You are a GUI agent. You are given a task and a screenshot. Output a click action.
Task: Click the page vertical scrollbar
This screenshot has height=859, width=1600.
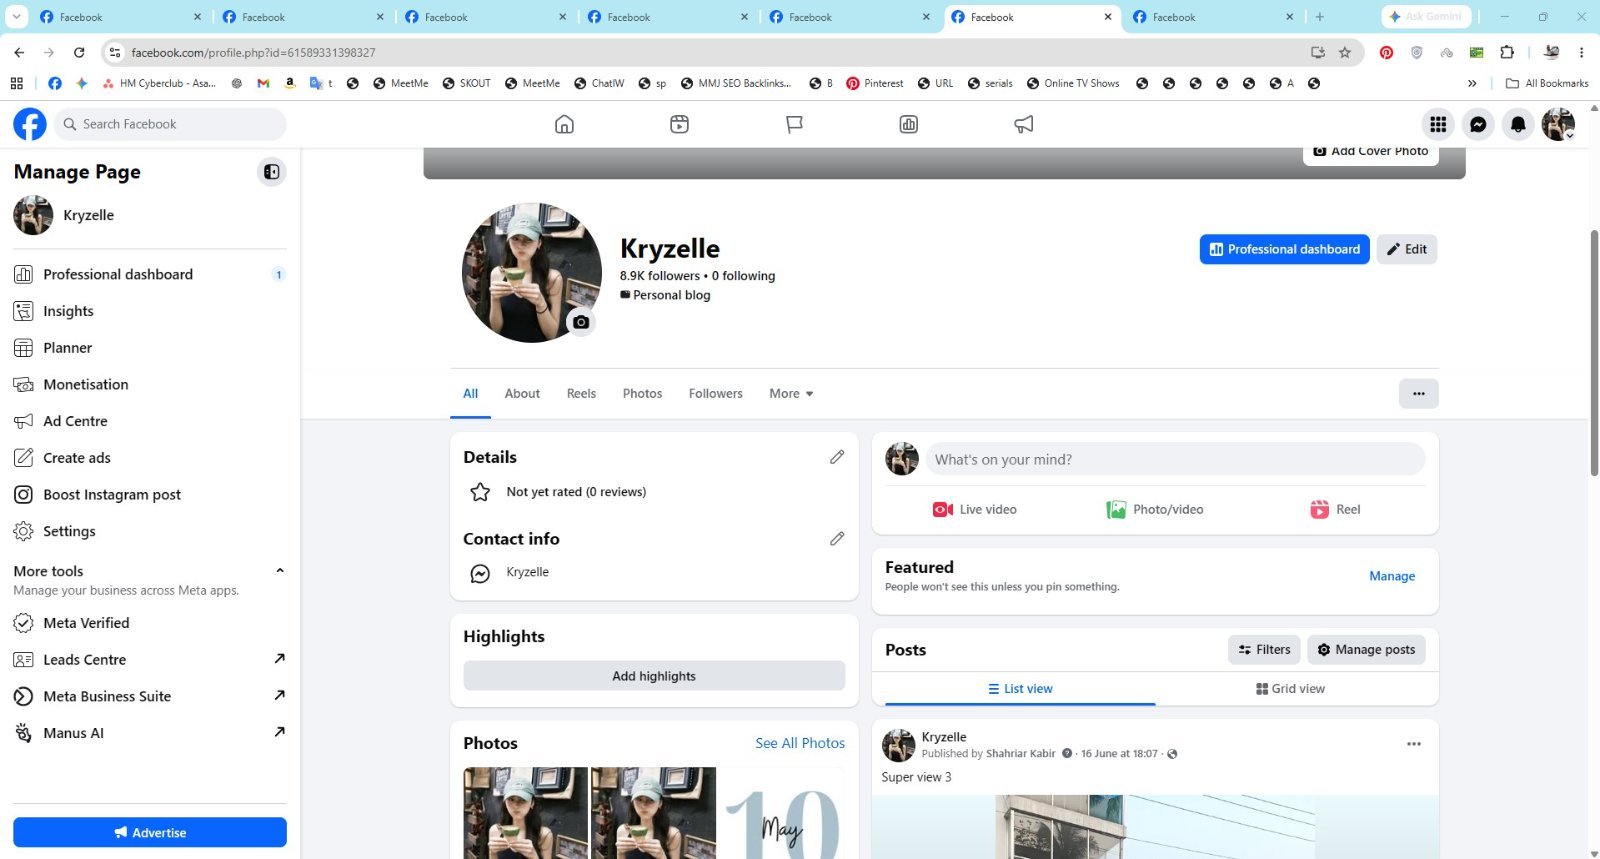[1594, 352]
